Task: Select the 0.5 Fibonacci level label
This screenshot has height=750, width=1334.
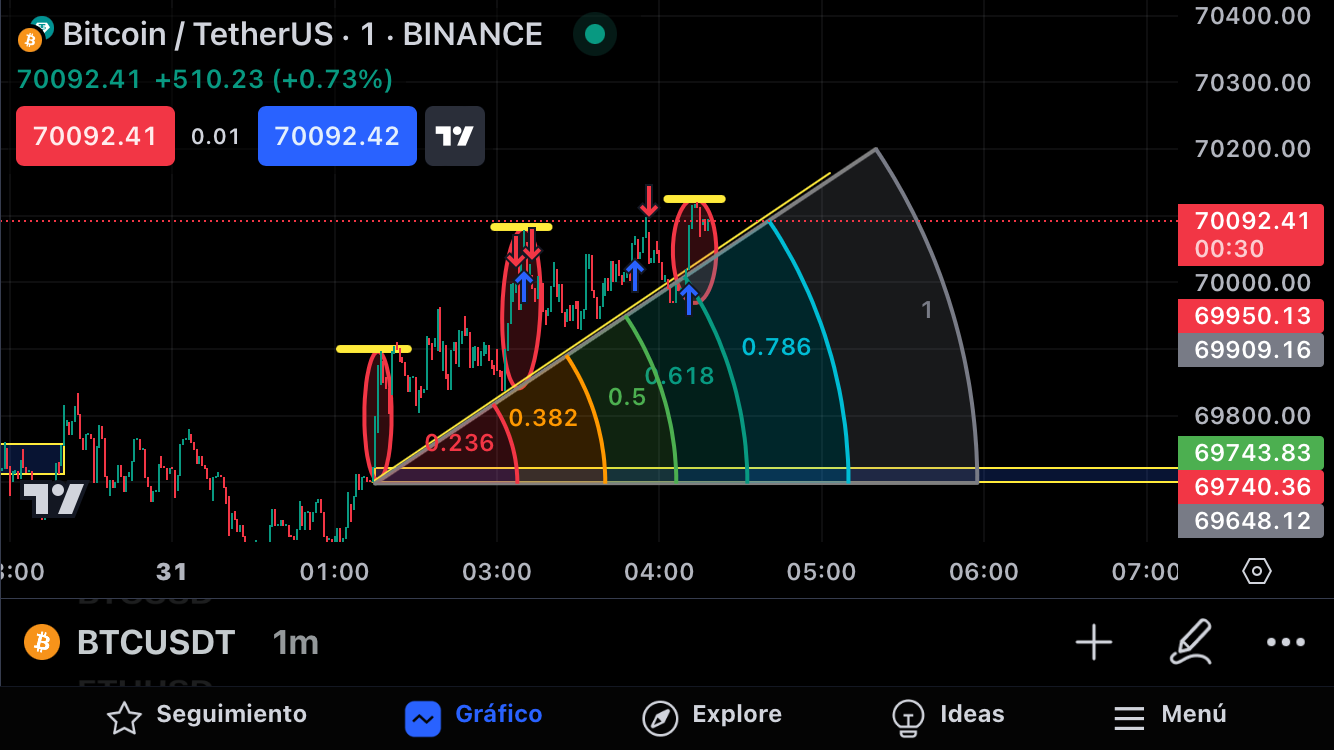Action: pyautogui.click(x=627, y=397)
